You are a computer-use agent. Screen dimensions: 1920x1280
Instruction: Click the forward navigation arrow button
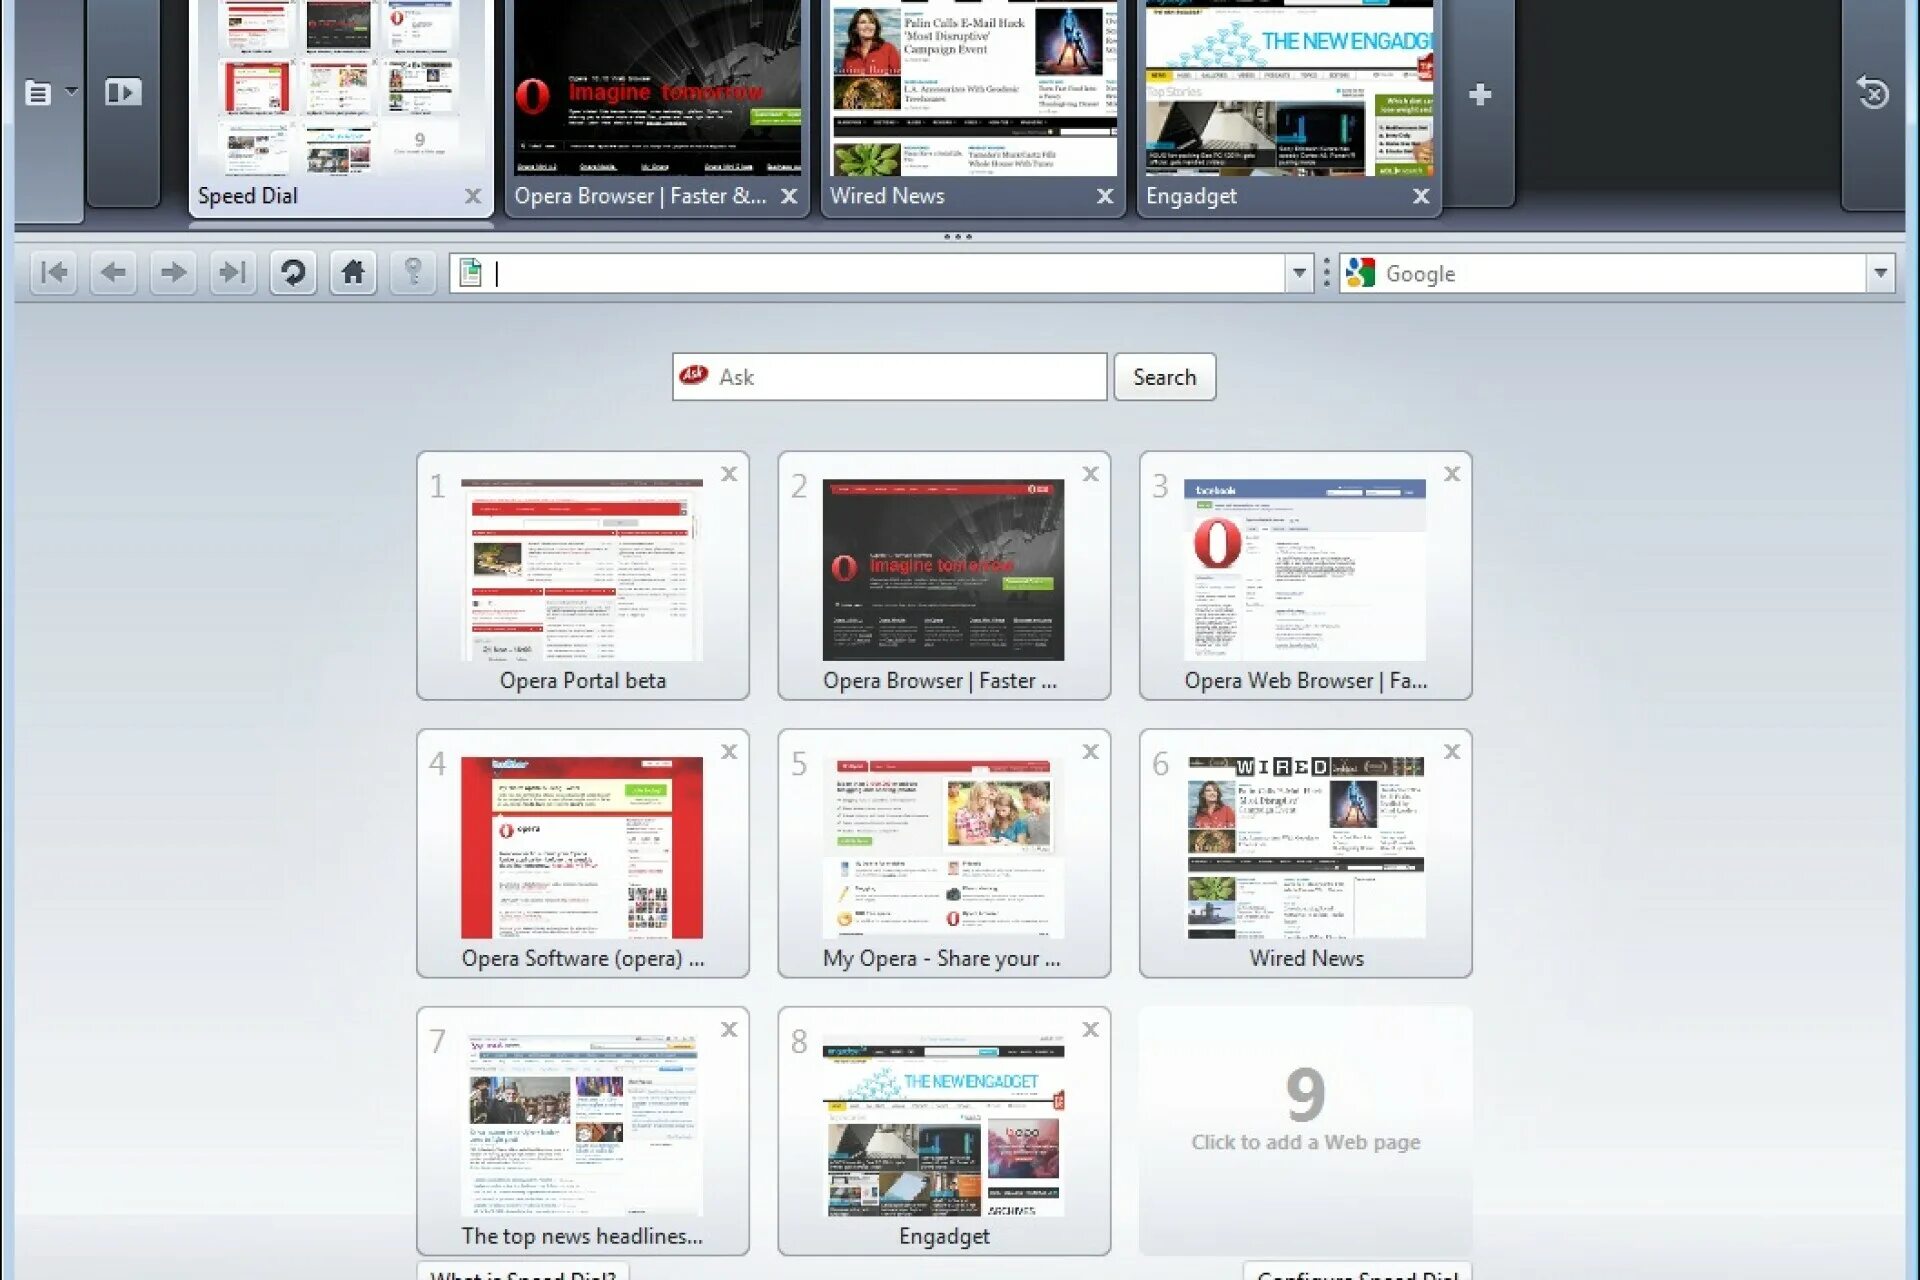[x=171, y=273]
